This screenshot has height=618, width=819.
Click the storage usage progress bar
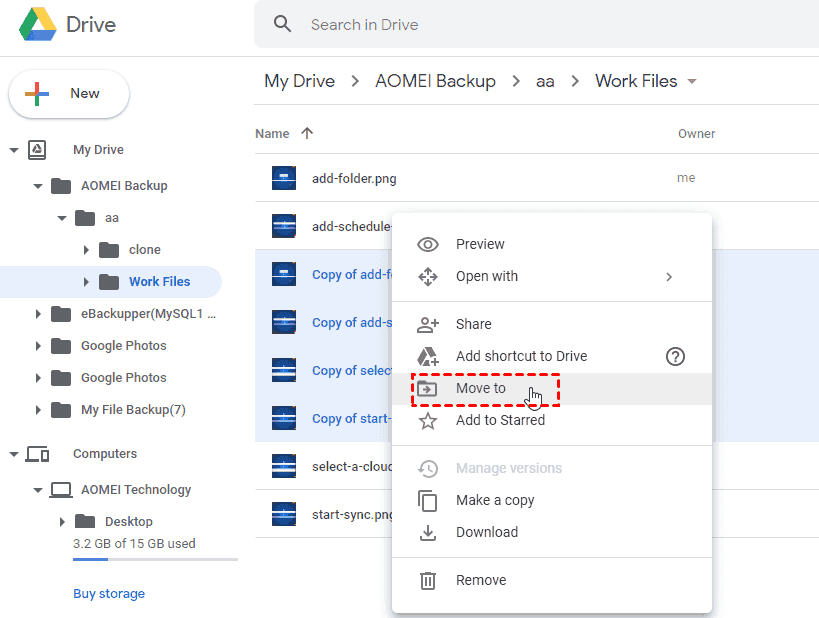tap(155, 560)
